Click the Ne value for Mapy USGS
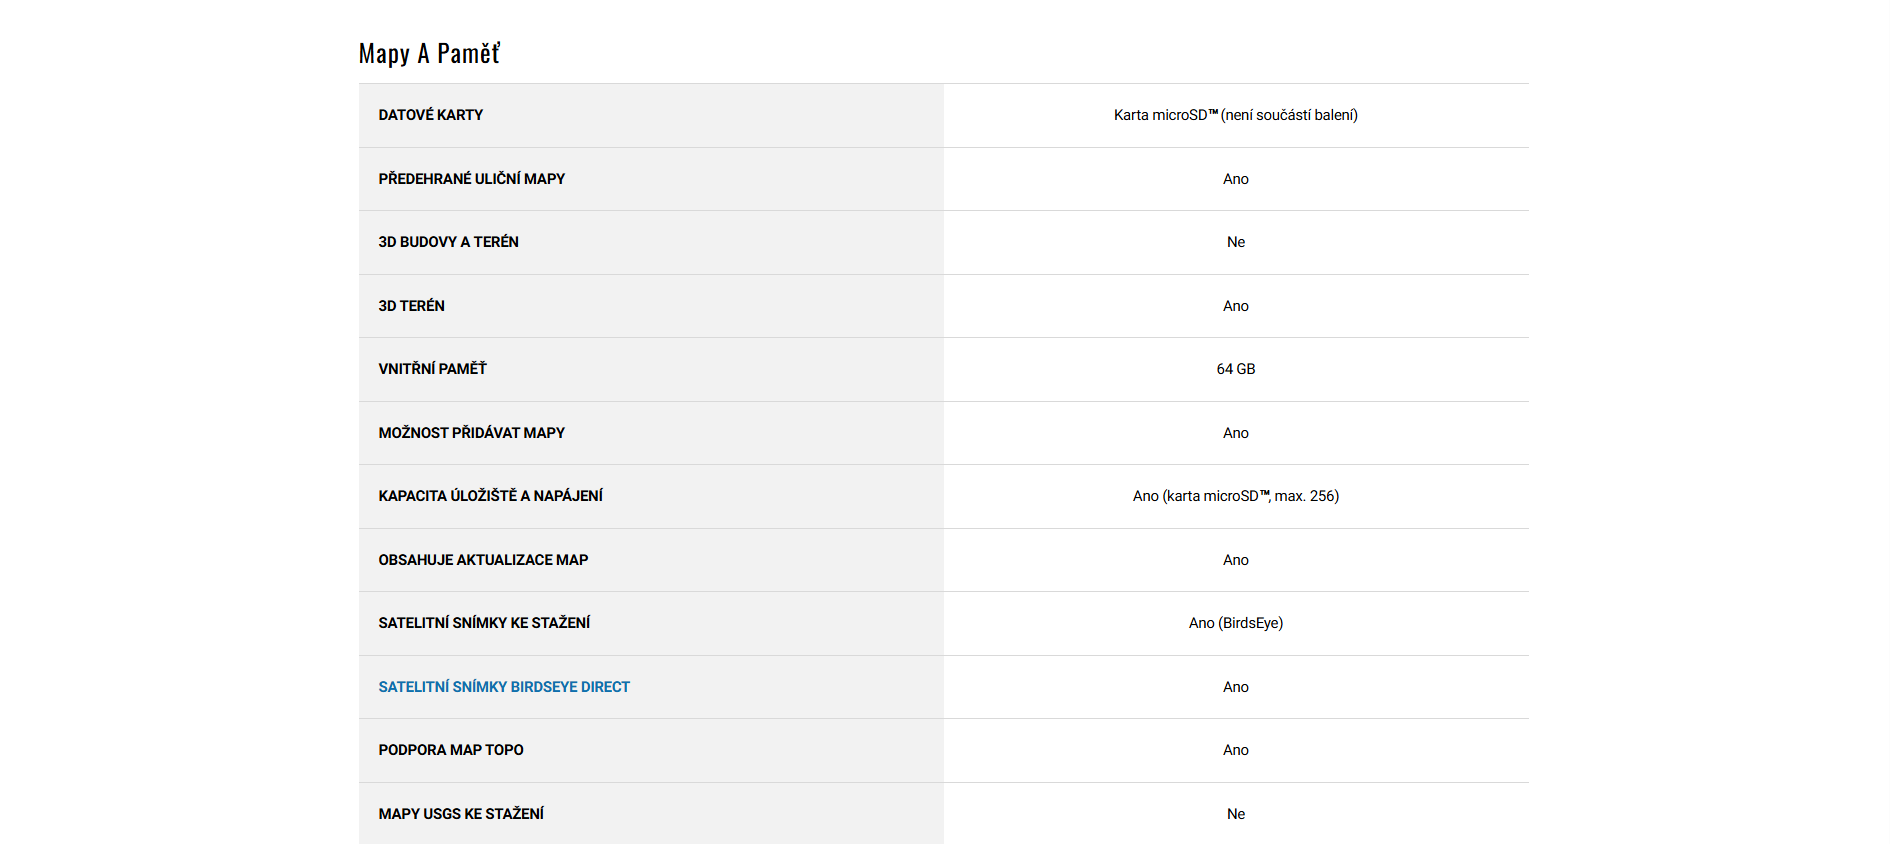This screenshot has width=1890, height=844. 1235,814
